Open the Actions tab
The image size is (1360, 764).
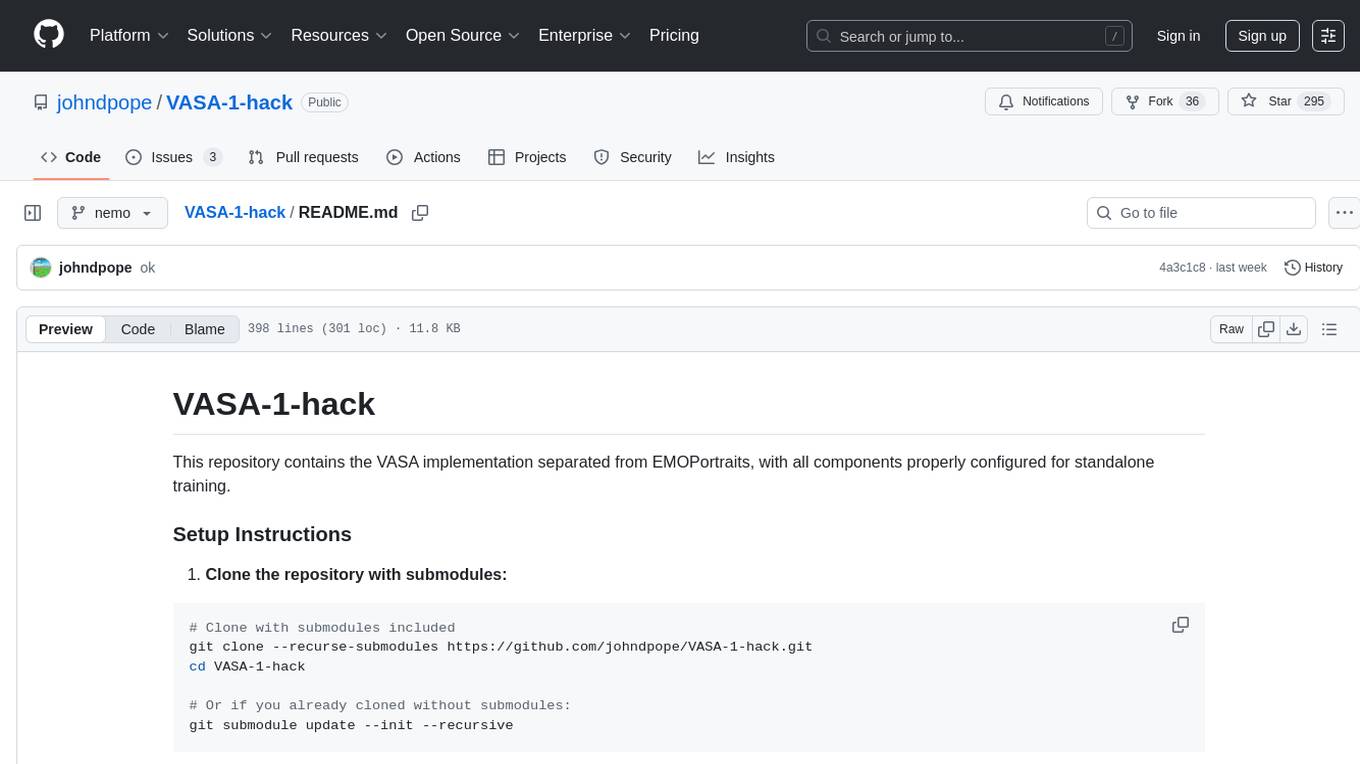[x=423, y=157]
